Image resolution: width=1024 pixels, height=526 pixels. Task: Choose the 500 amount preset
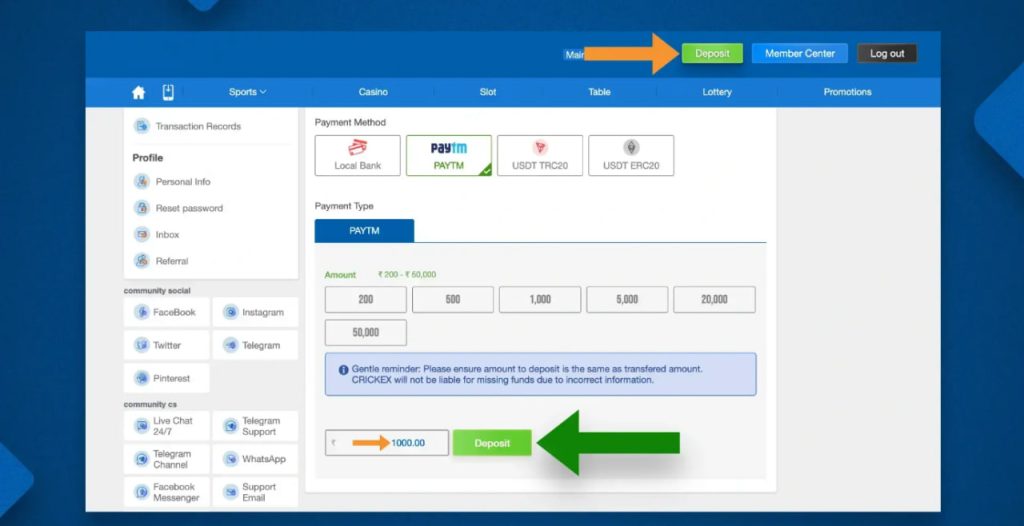[453, 299]
